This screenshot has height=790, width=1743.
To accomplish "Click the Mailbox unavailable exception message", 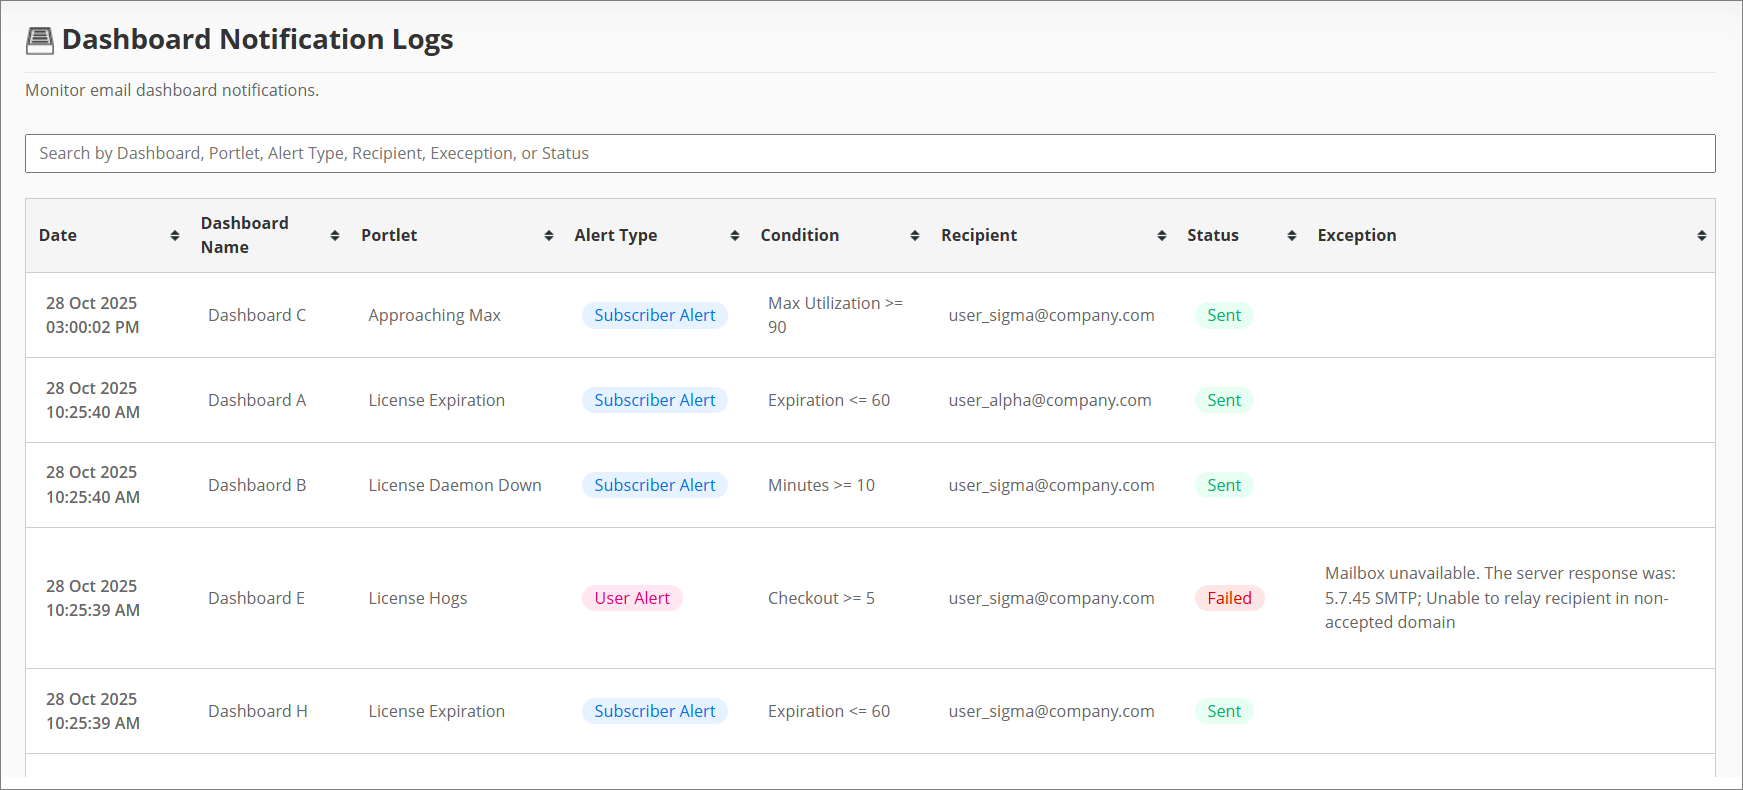I will click(x=1500, y=598).
